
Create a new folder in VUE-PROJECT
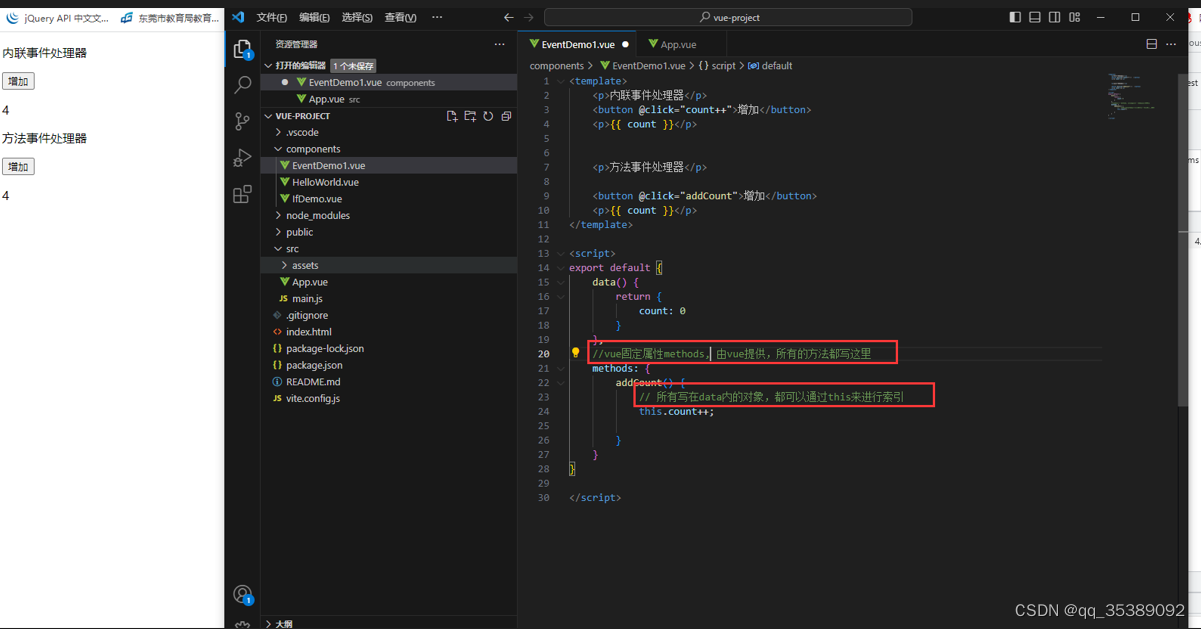point(470,116)
